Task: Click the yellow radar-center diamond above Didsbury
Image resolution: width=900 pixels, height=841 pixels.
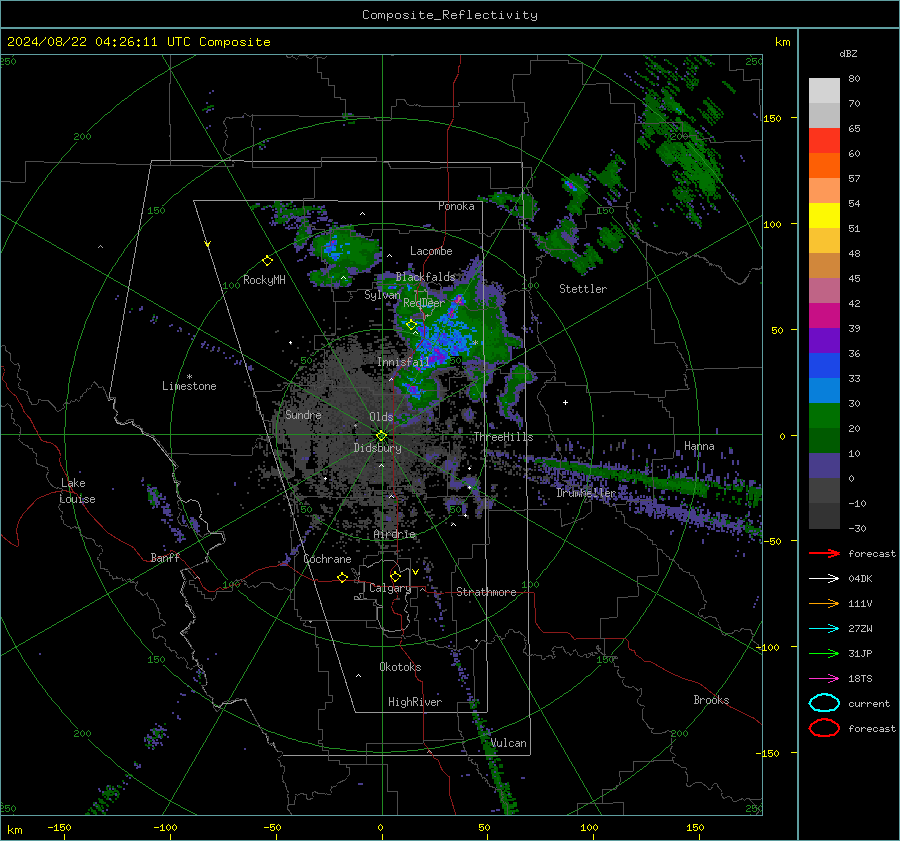Action: coord(381,436)
